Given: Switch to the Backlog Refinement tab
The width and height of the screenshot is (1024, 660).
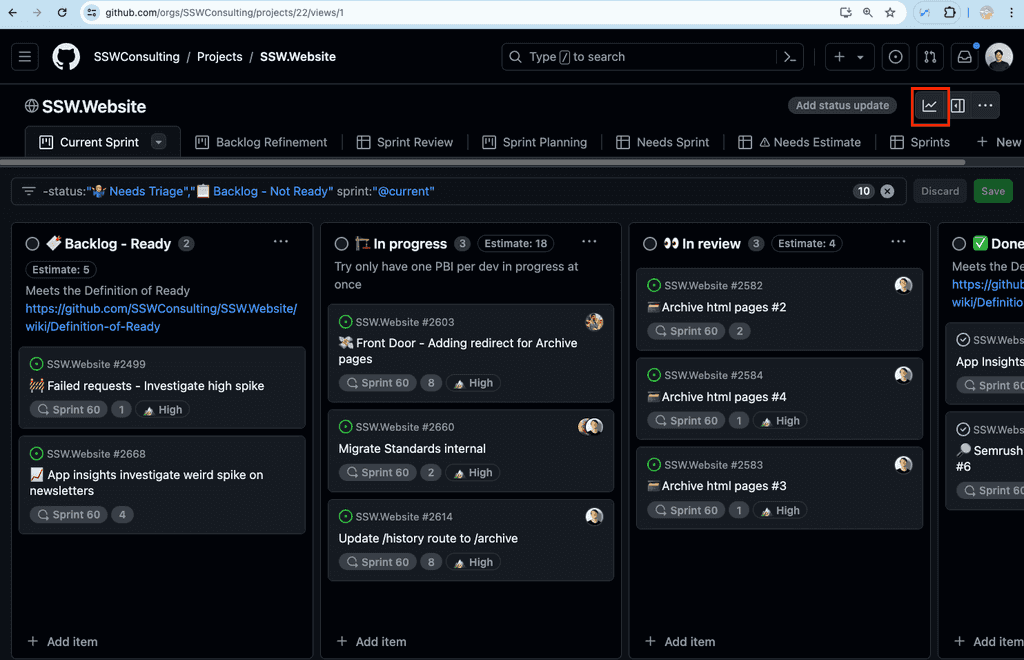Looking at the screenshot, I should (x=261, y=141).
